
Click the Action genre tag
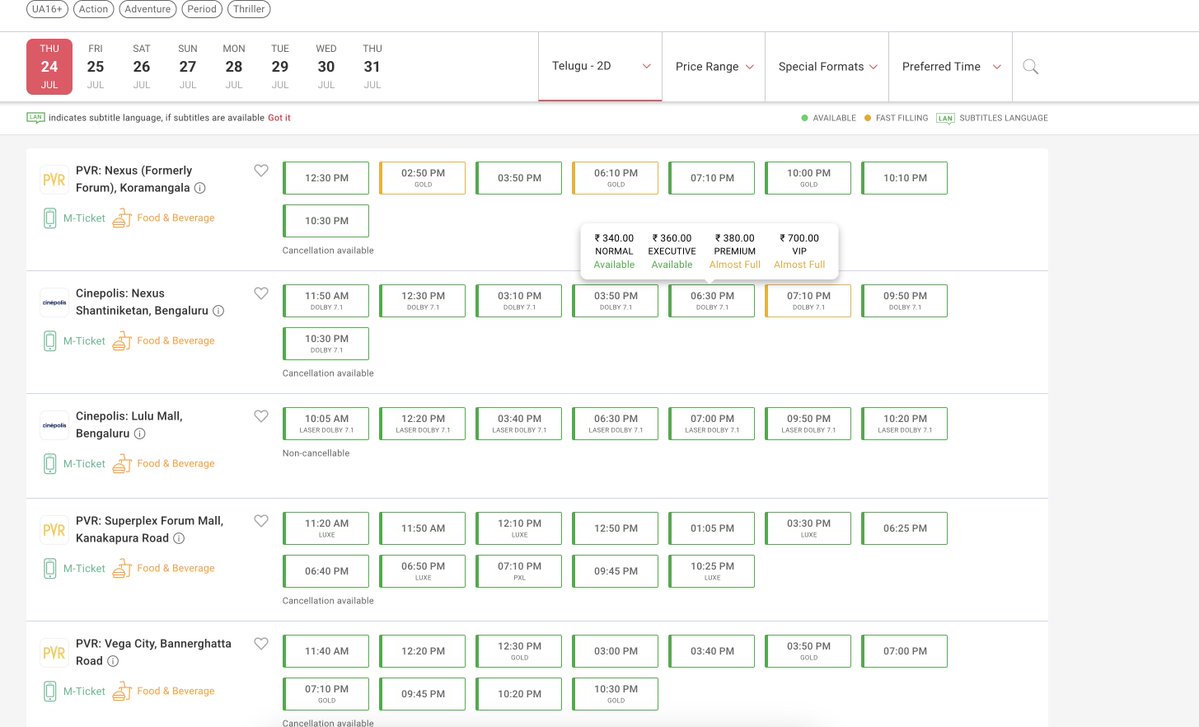coord(93,9)
